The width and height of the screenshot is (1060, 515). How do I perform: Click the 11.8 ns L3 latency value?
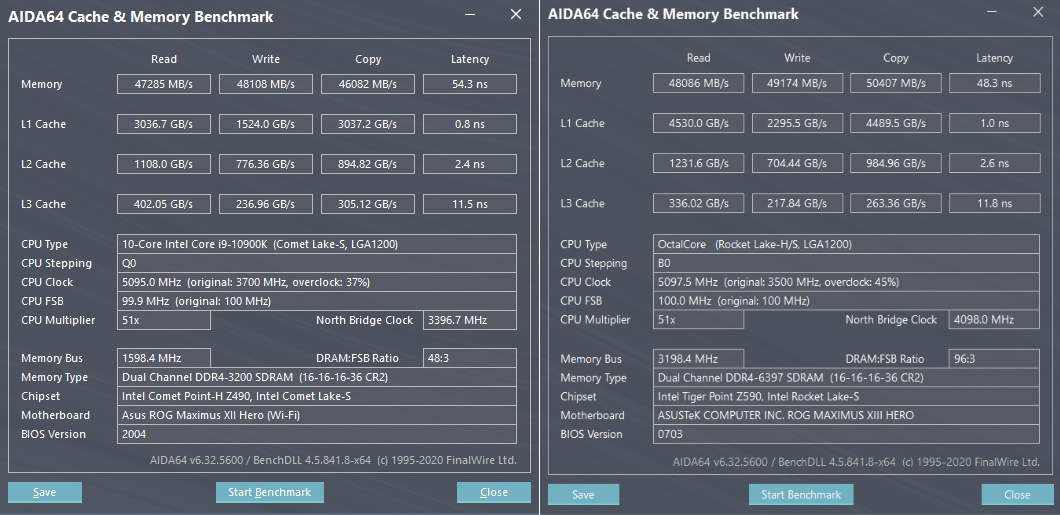pyautogui.click(x=994, y=203)
